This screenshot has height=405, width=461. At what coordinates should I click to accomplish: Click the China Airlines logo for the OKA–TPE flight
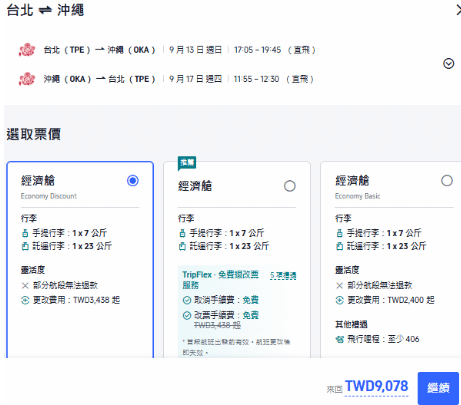pyautogui.click(x=27, y=79)
